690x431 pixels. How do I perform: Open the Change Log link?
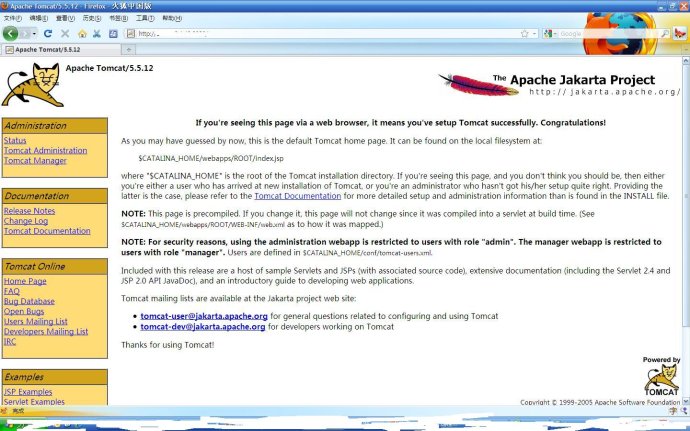click(x=26, y=221)
